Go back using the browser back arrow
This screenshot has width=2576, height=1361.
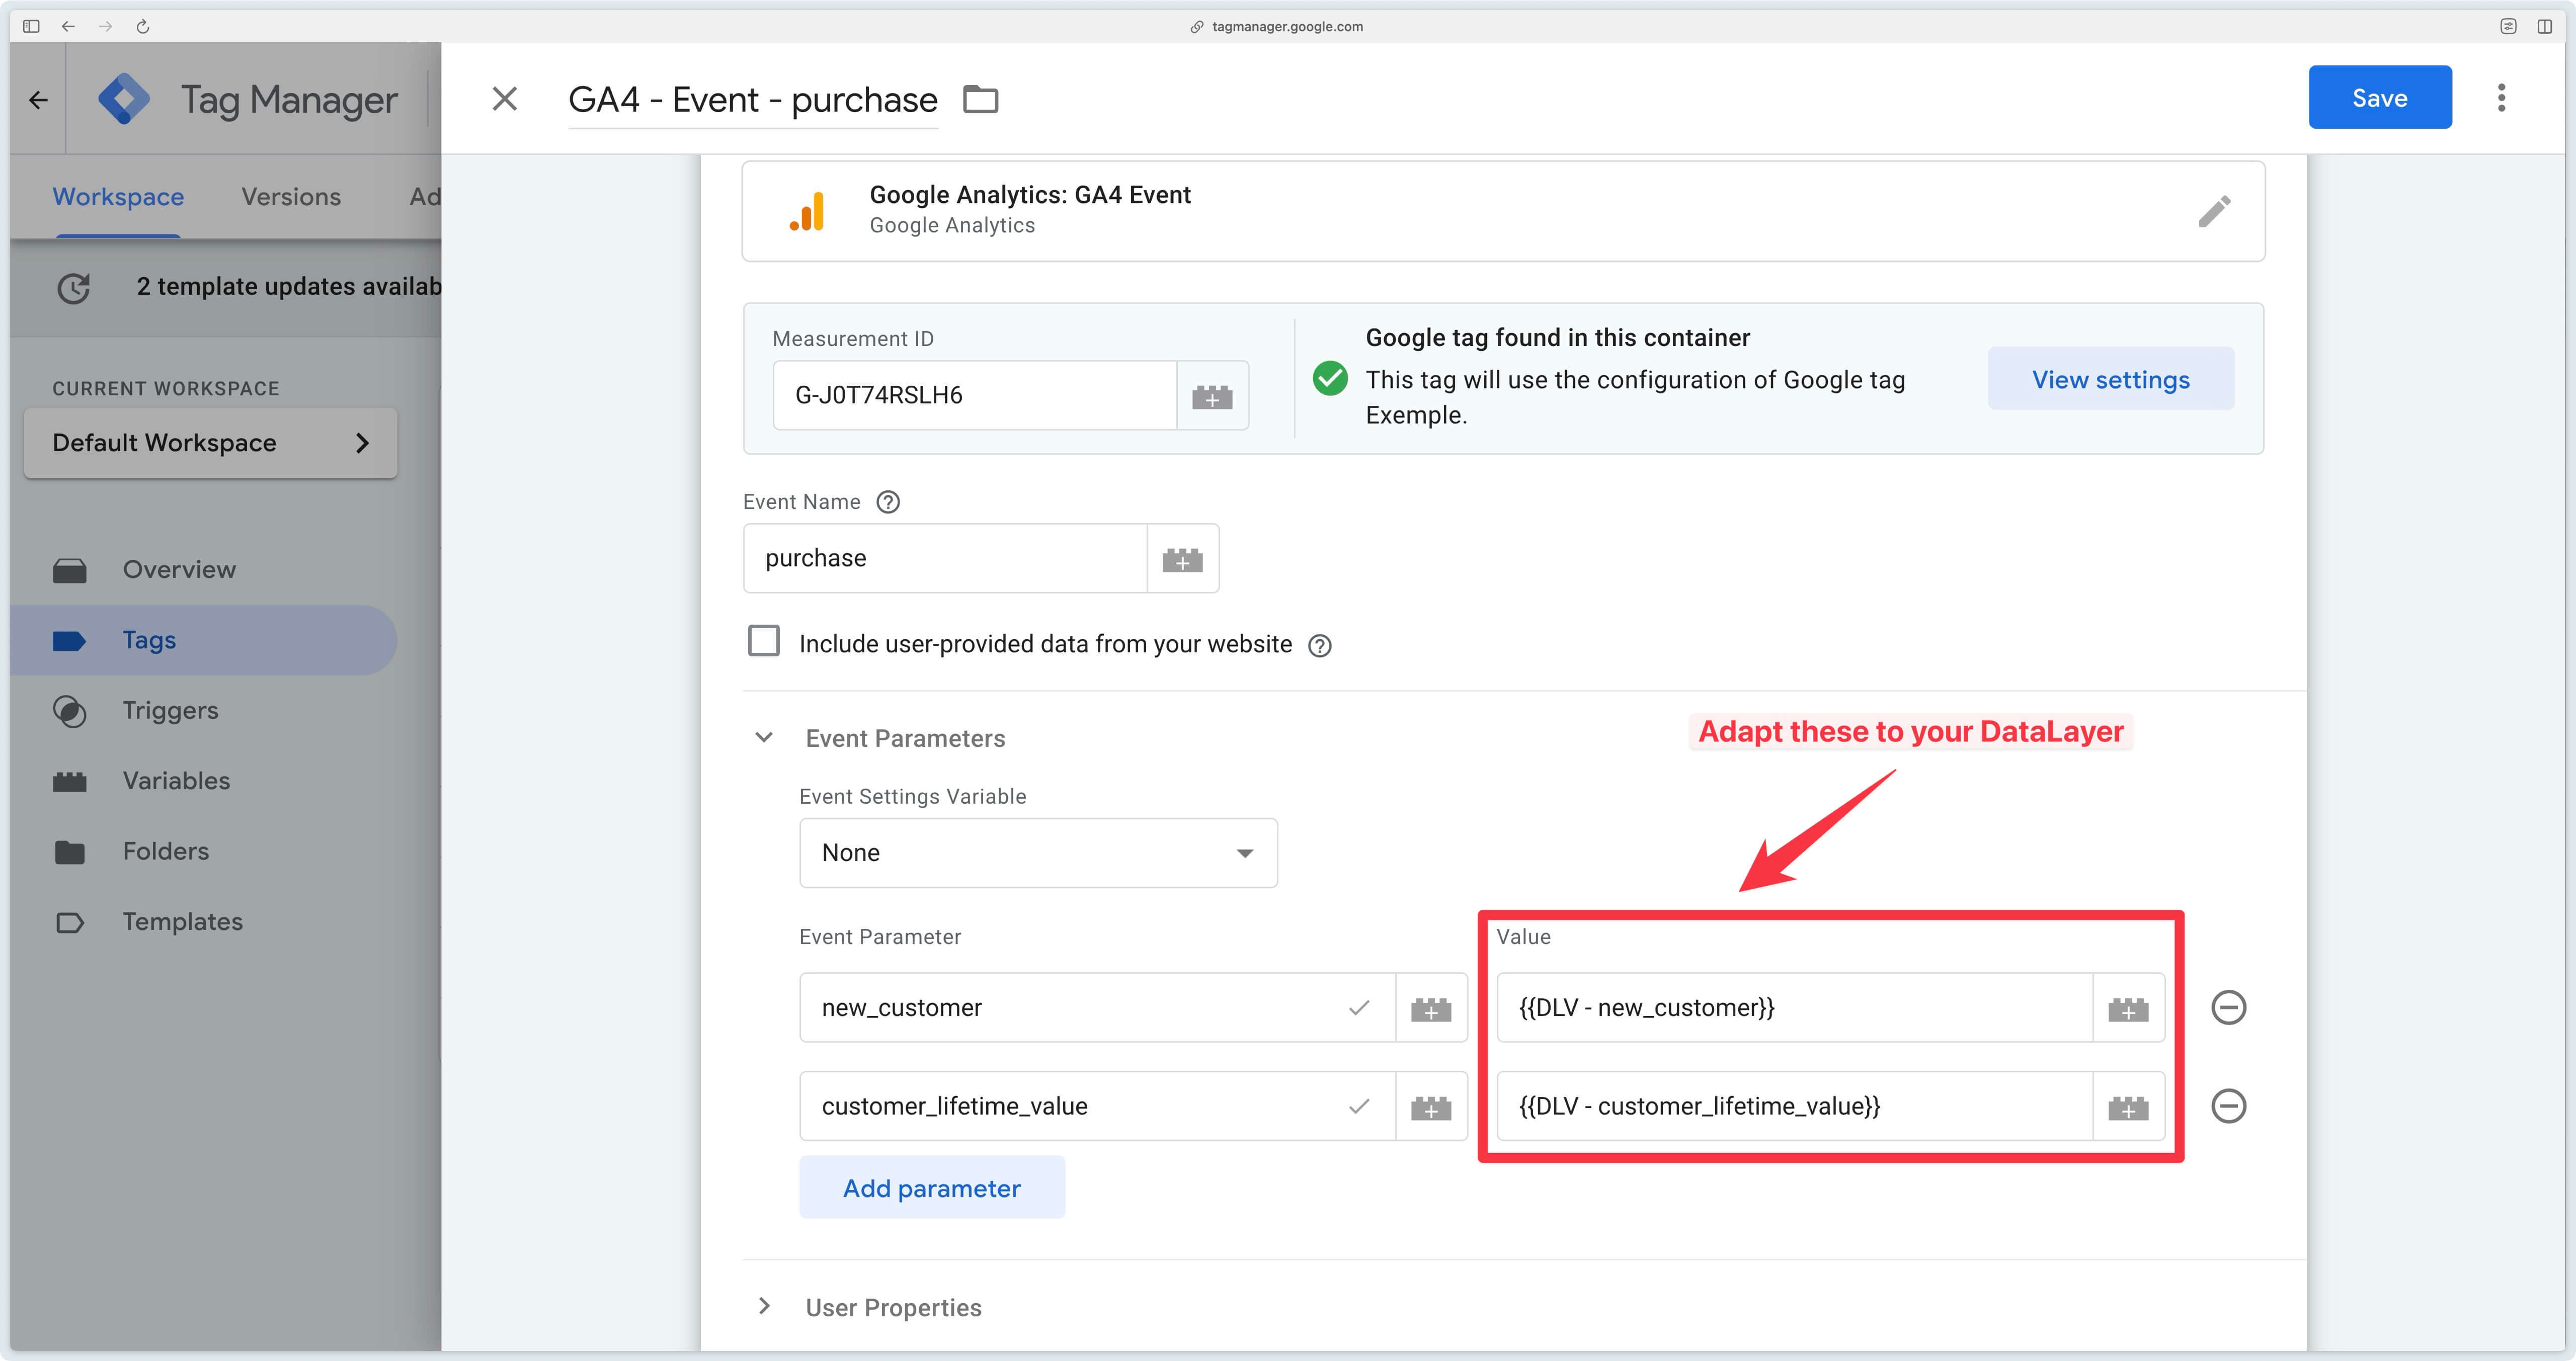coord(68,26)
